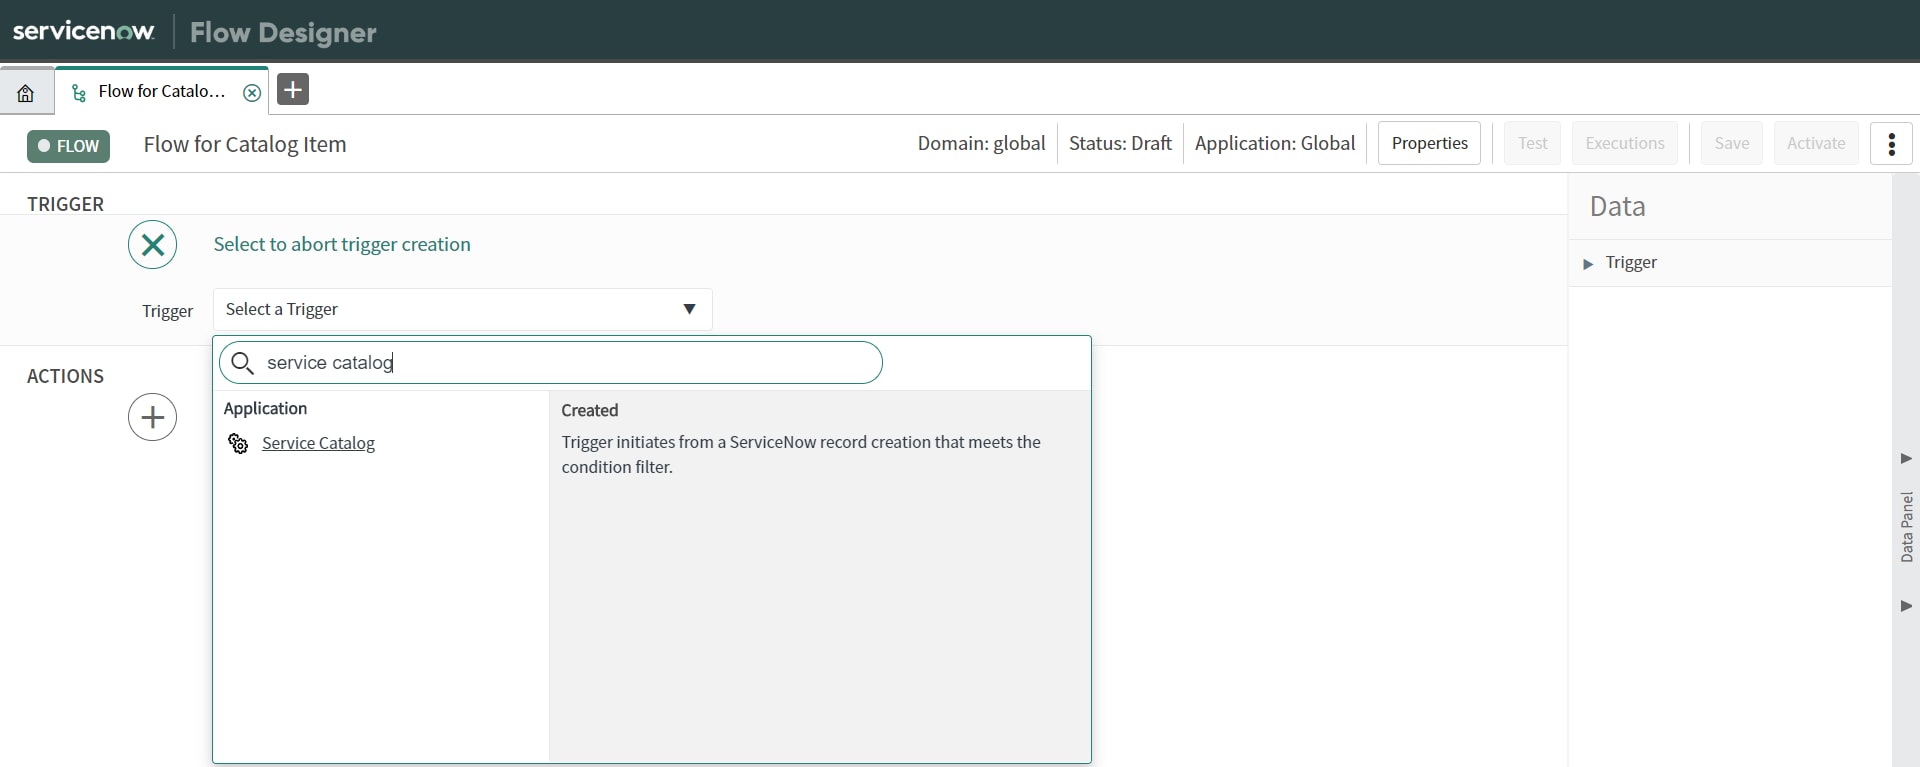The width and height of the screenshot is (1920, 767).
Task: Click the Test button
Action: point(1532,143)
